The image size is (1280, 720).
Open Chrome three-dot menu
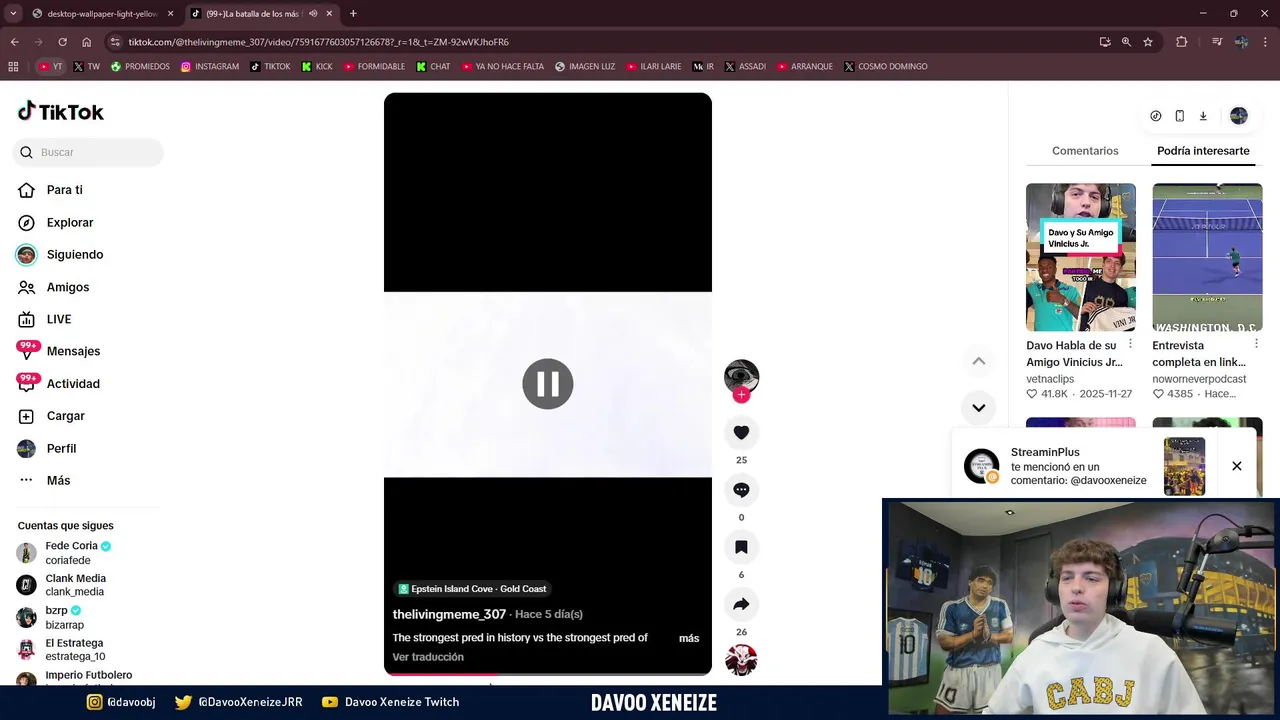tap(1266, 42)
